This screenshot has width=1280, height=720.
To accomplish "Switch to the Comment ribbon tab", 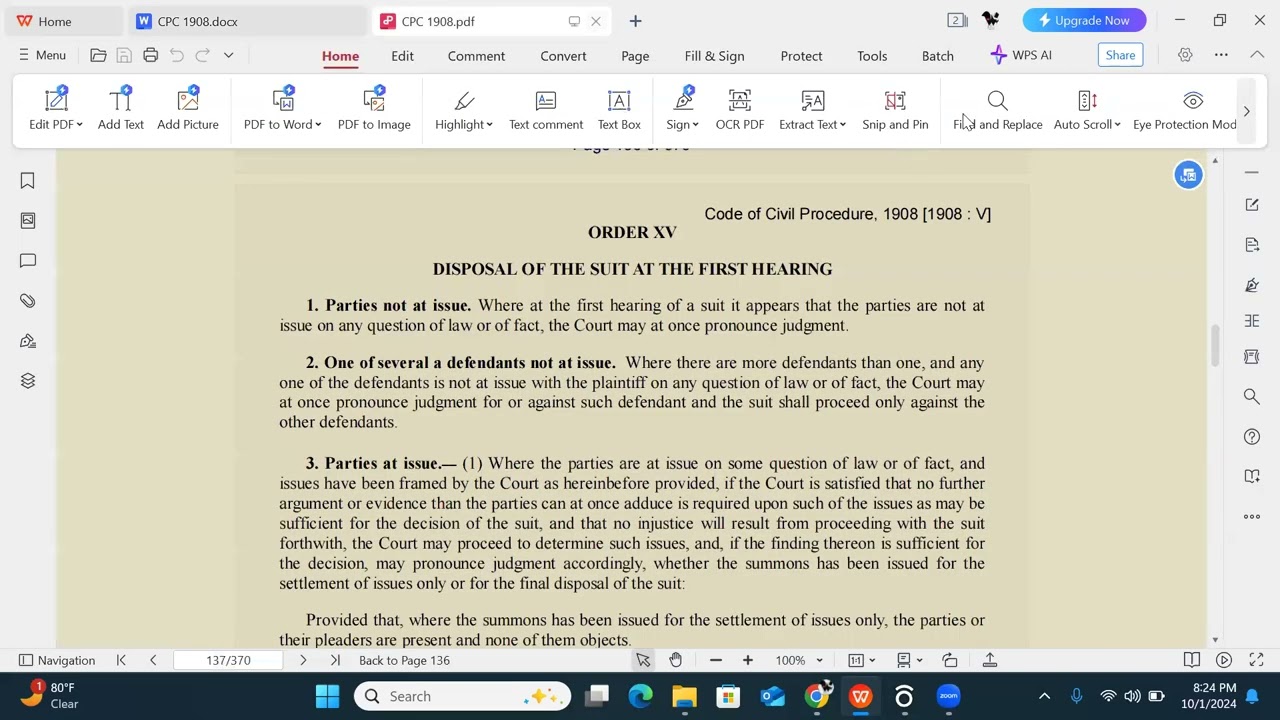I will (476, 56).
